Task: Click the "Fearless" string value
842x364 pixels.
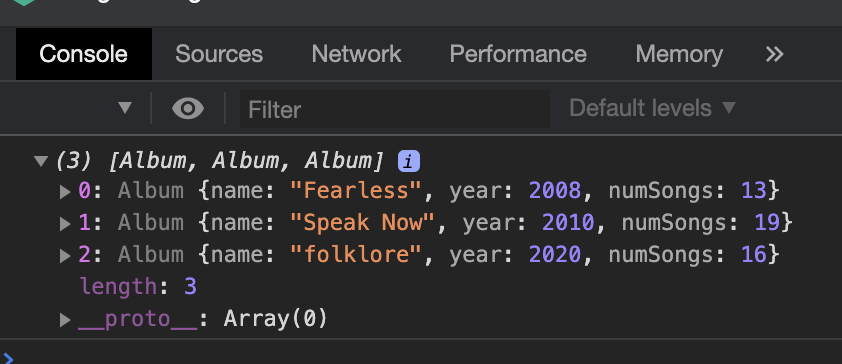Action: [357, 191]
